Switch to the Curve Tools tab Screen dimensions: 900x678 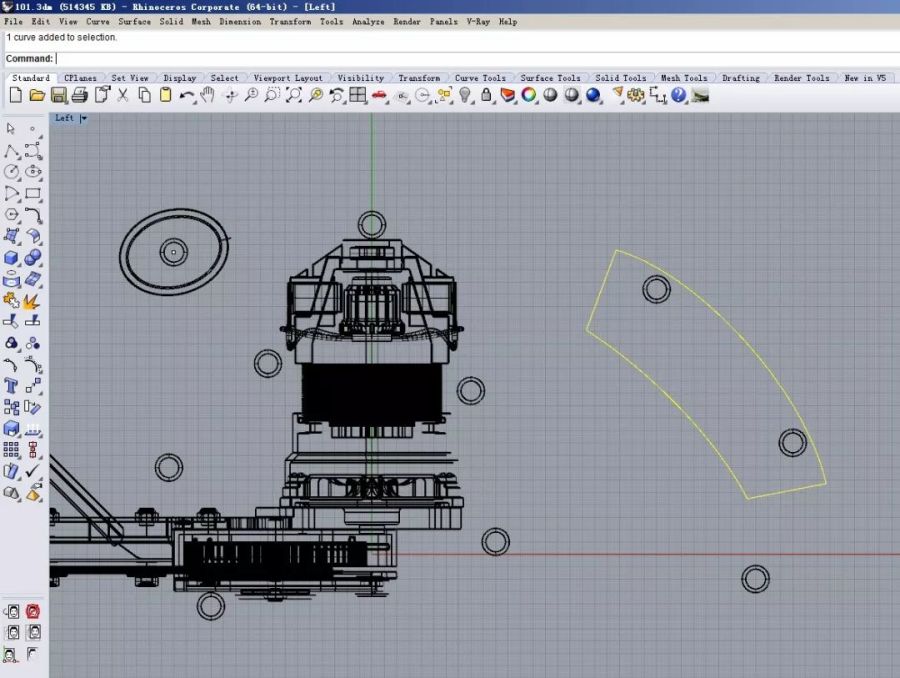pos(480,78)
